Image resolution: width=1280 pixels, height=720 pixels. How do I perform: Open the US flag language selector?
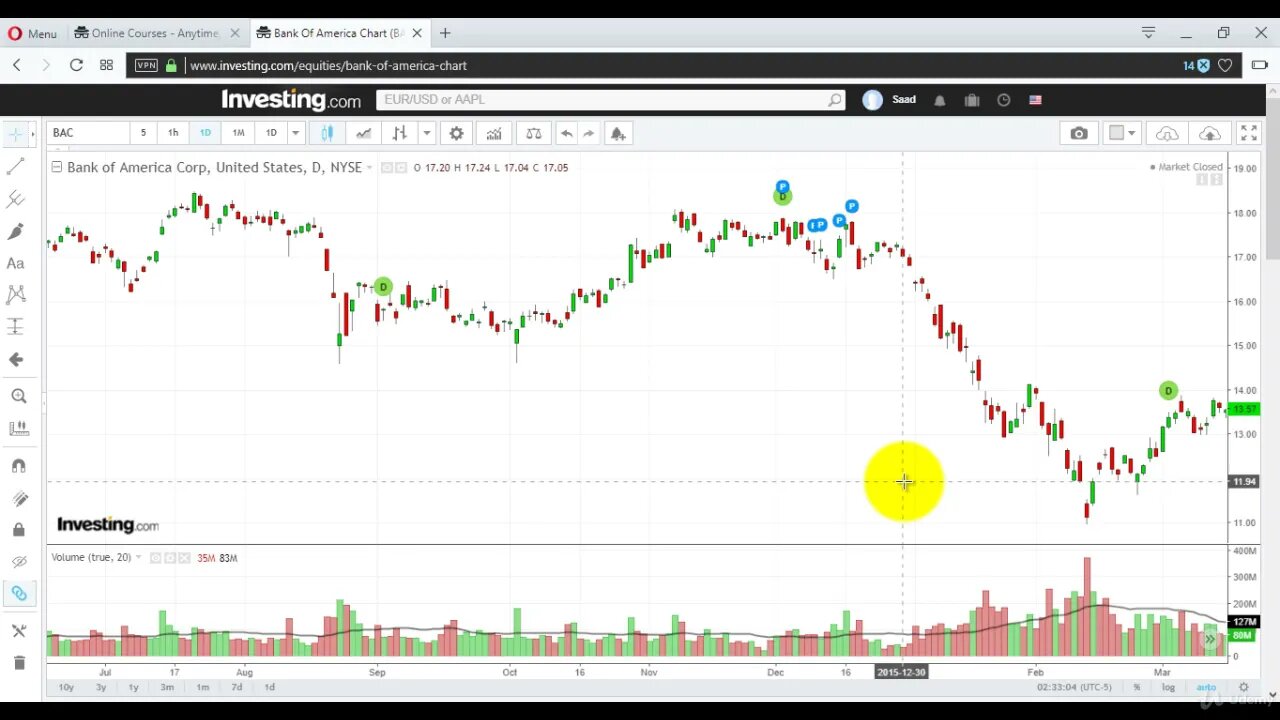pos(1035,100)
